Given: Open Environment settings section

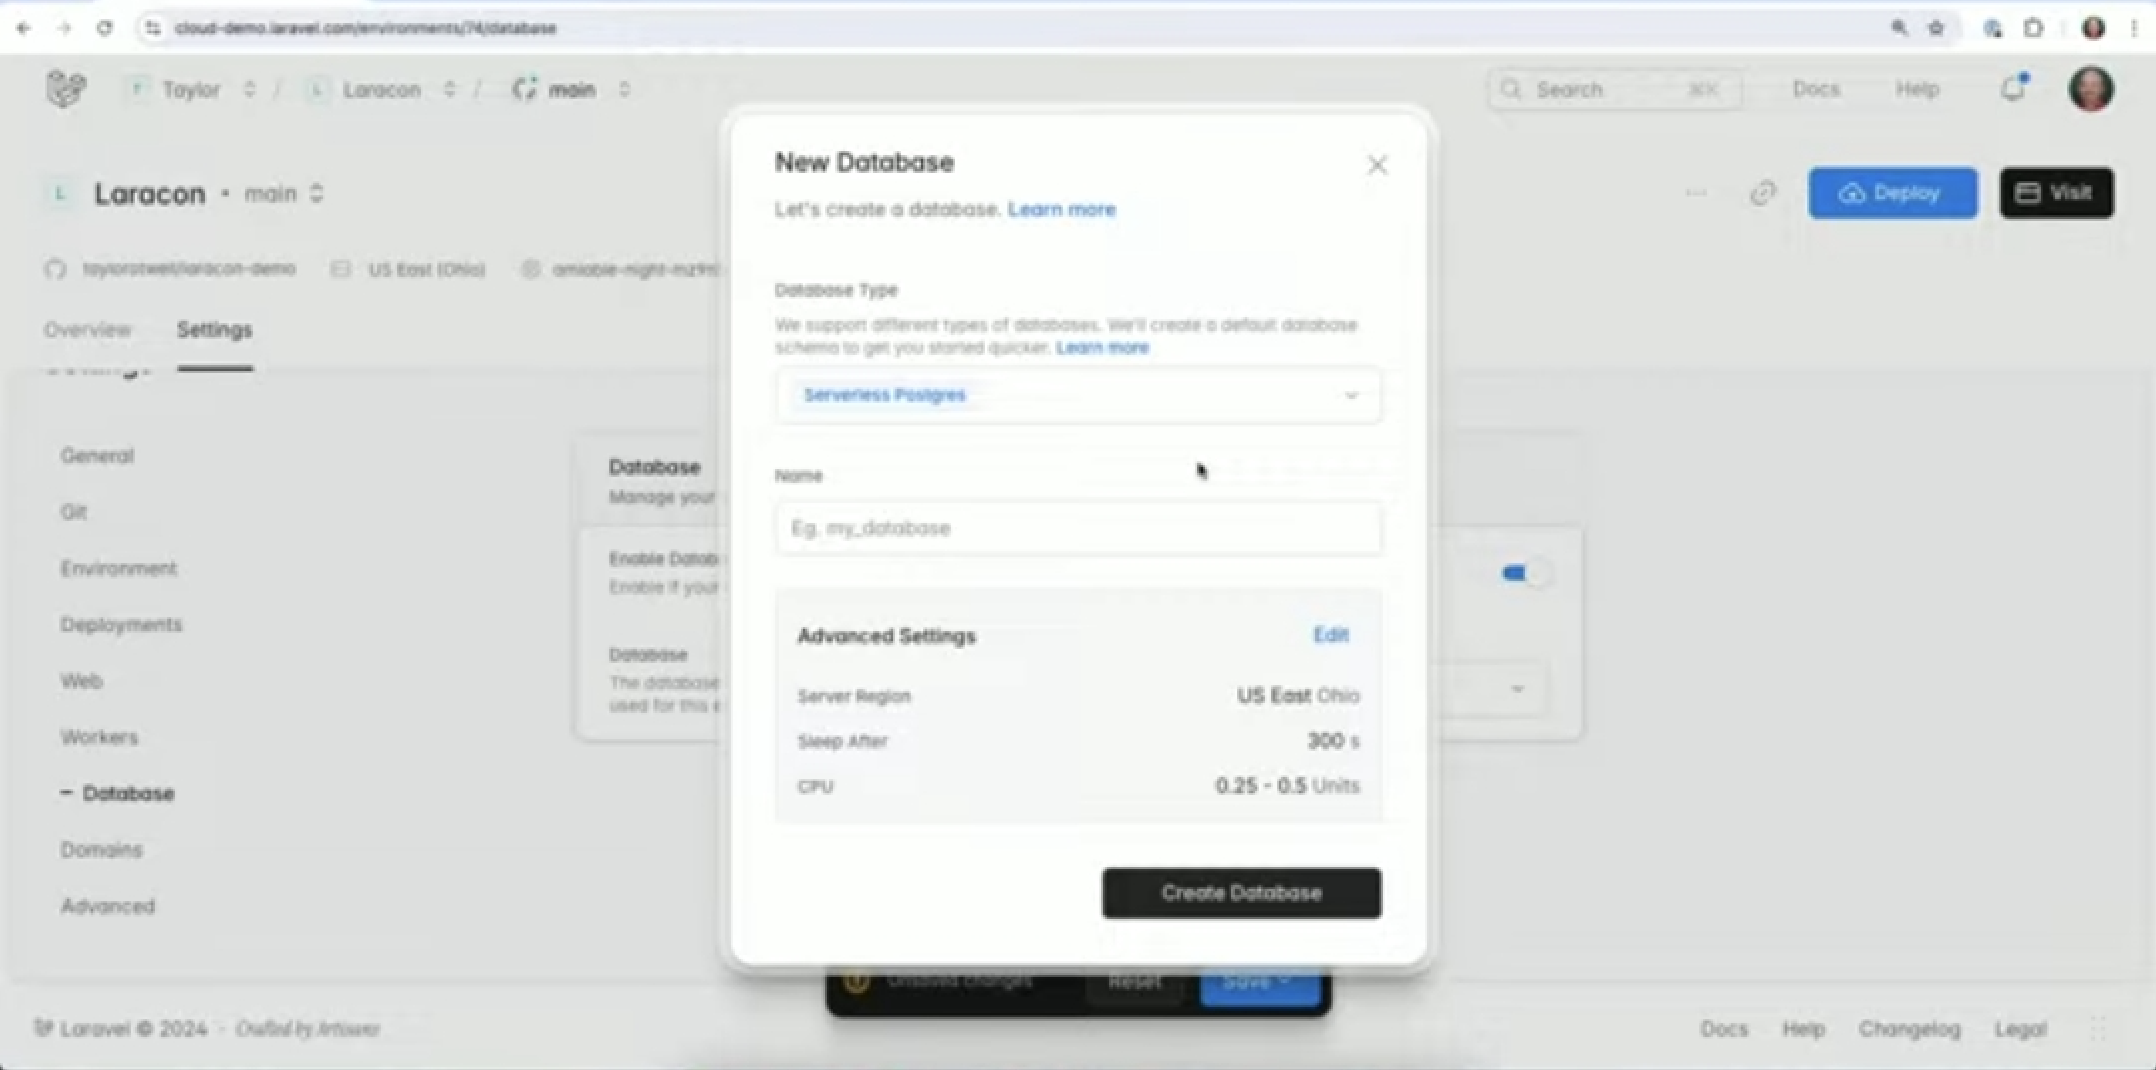Looking at the screenshot, I should click(x=118, y=568).
